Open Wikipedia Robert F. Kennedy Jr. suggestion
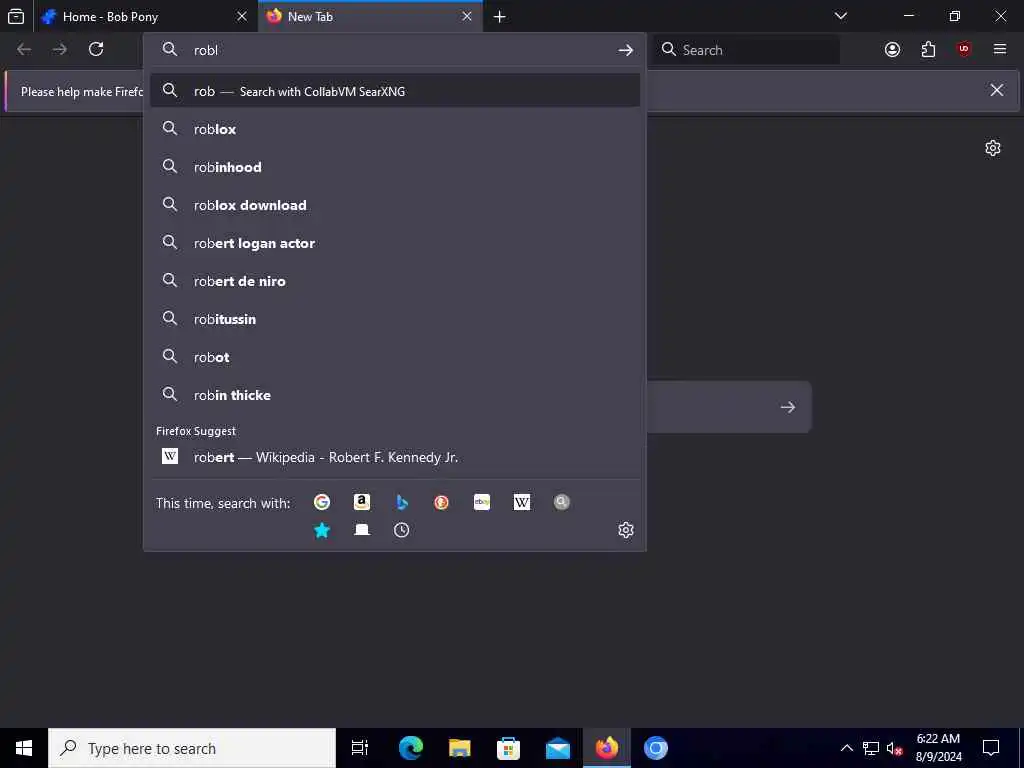 [394, 456]
